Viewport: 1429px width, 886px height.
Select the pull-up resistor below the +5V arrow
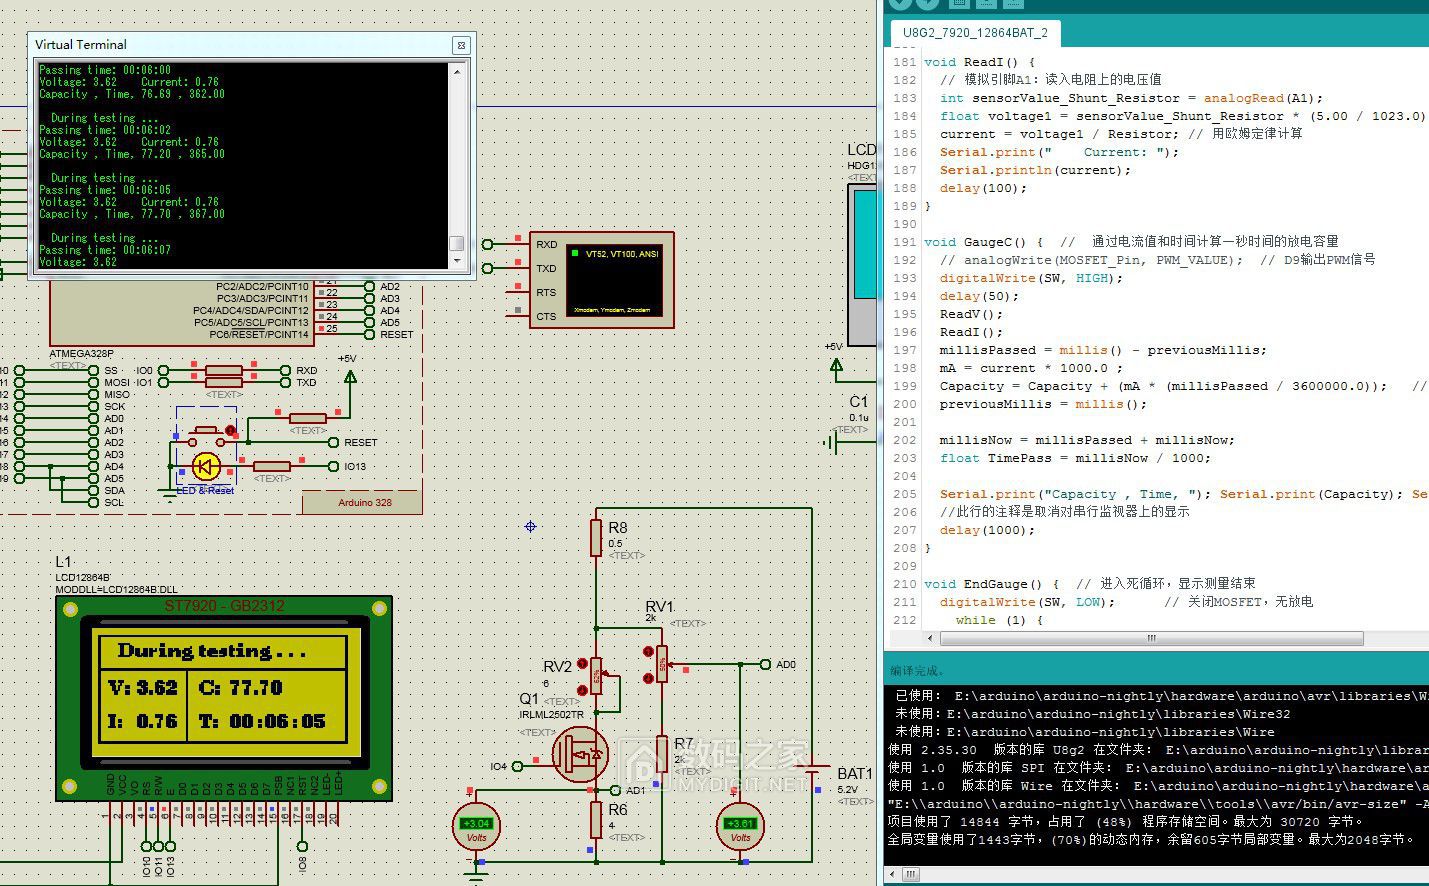(307, 418)
